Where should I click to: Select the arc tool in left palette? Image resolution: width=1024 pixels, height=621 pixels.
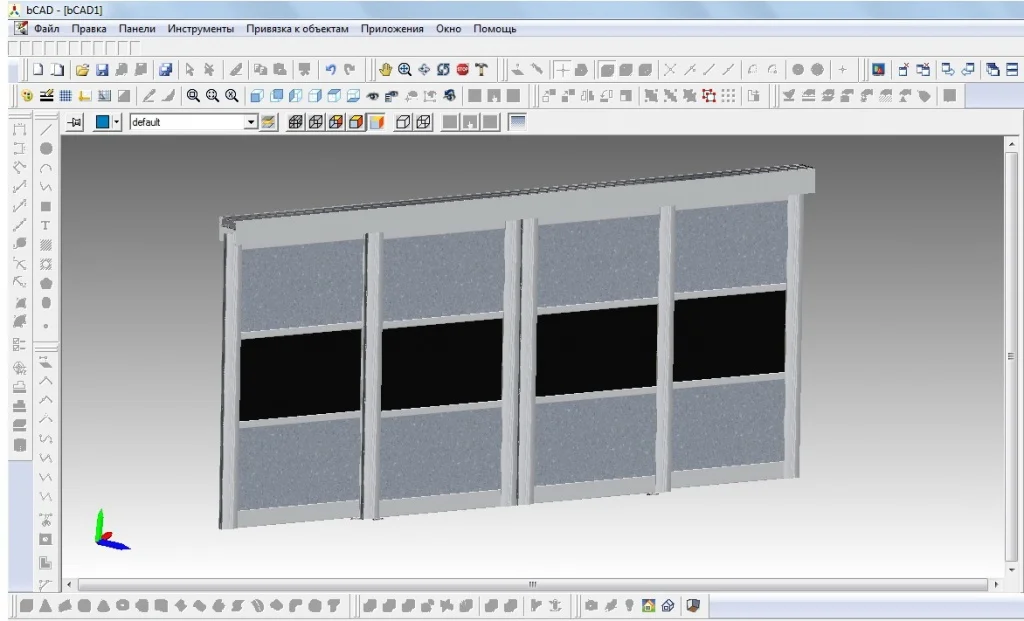tap(46, 168)
